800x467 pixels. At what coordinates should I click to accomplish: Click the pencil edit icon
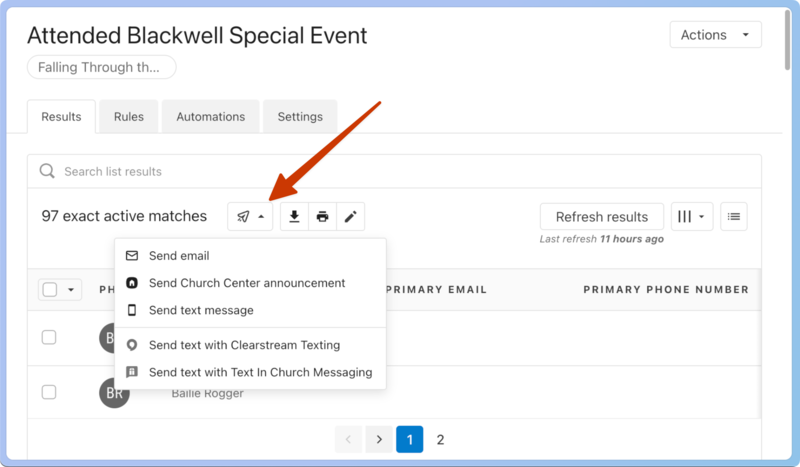click(350, 216)
